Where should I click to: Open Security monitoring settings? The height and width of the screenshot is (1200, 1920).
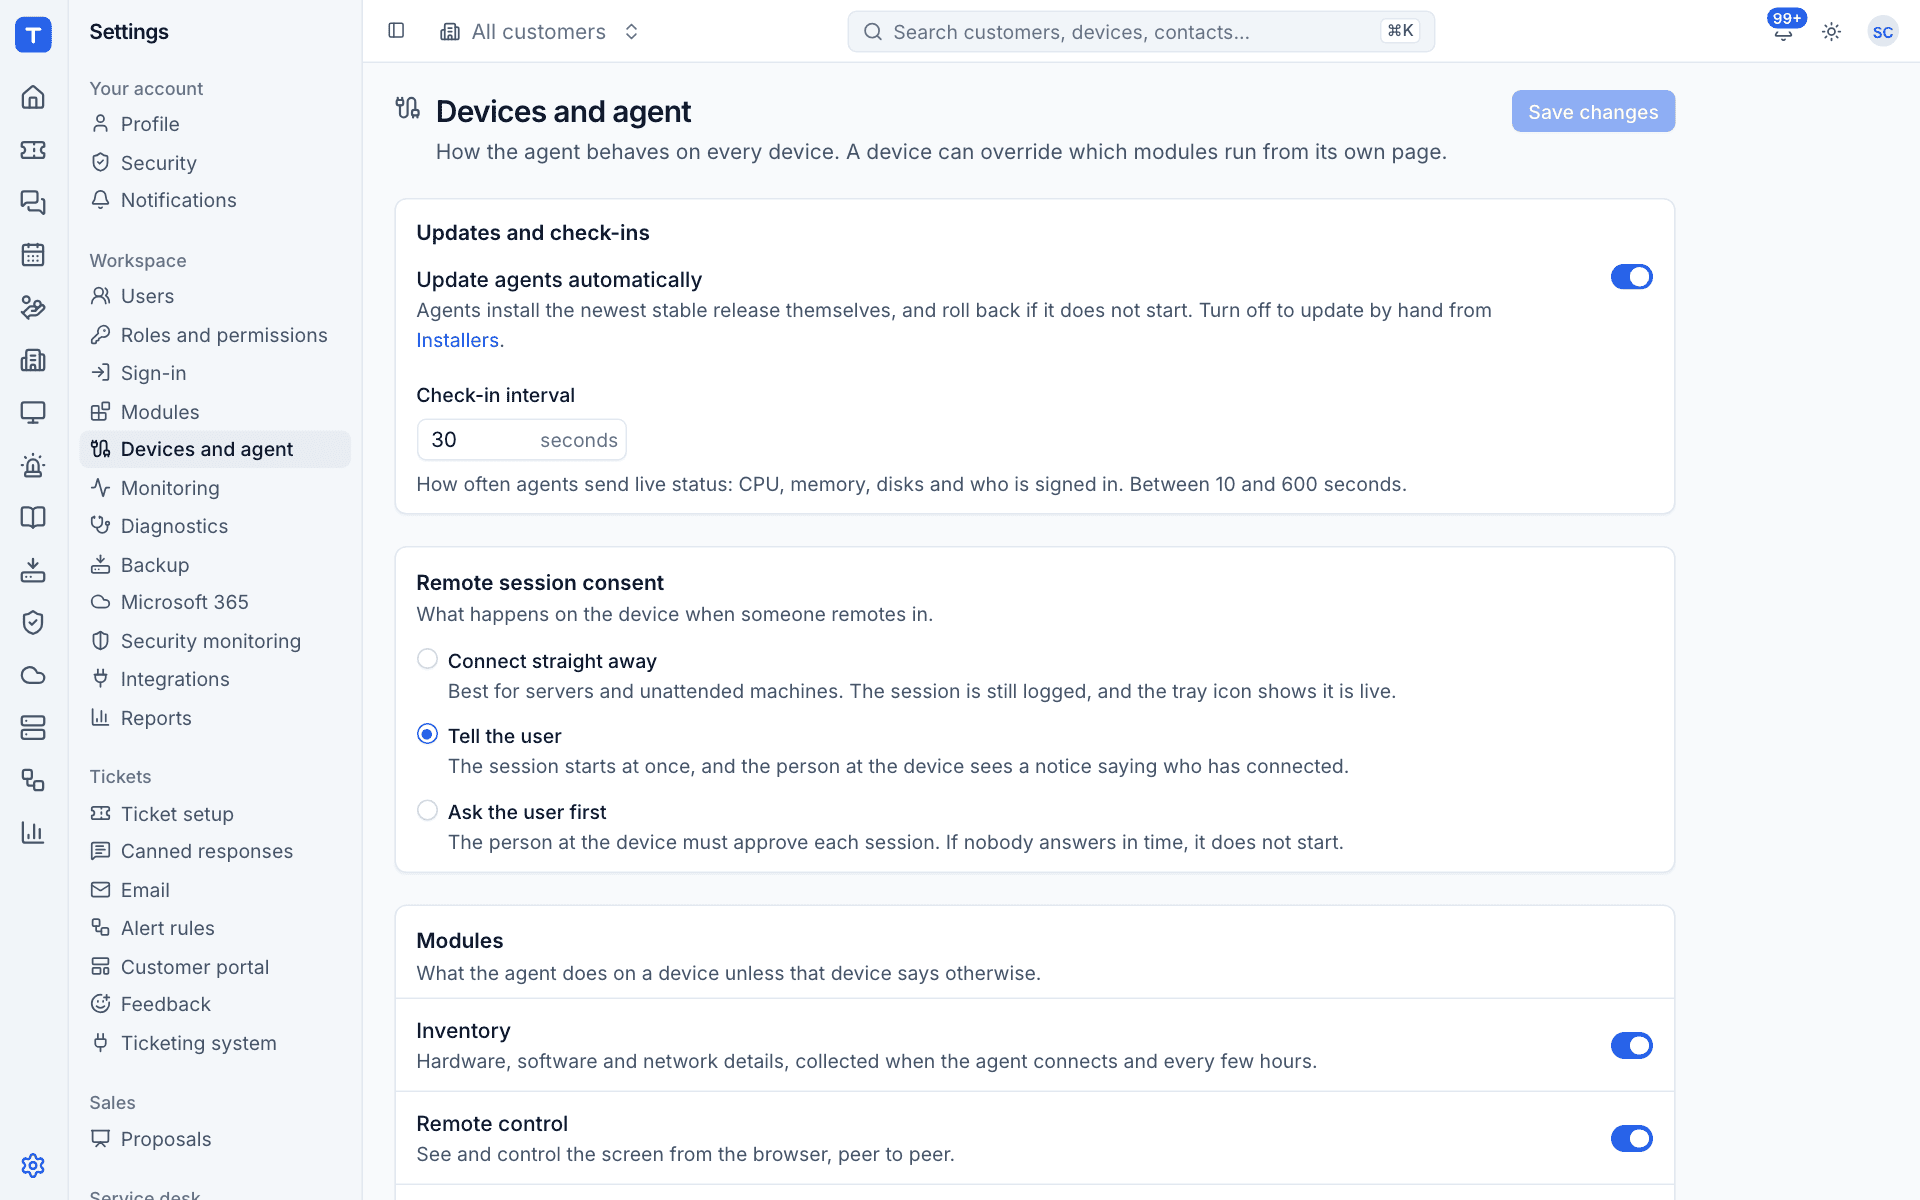215,641
